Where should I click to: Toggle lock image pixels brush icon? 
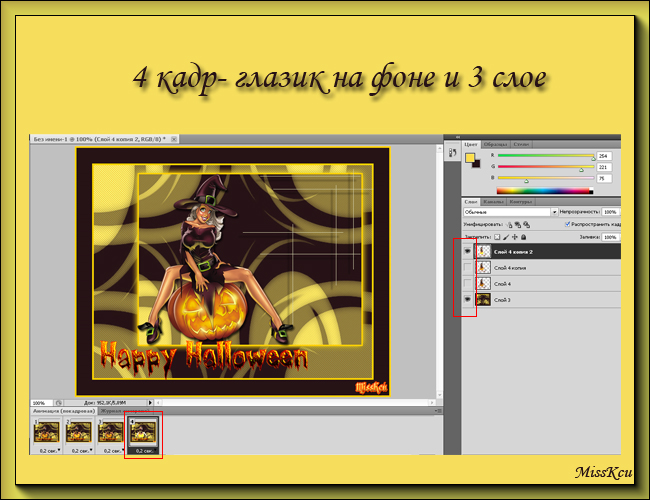tap(506, 237)
